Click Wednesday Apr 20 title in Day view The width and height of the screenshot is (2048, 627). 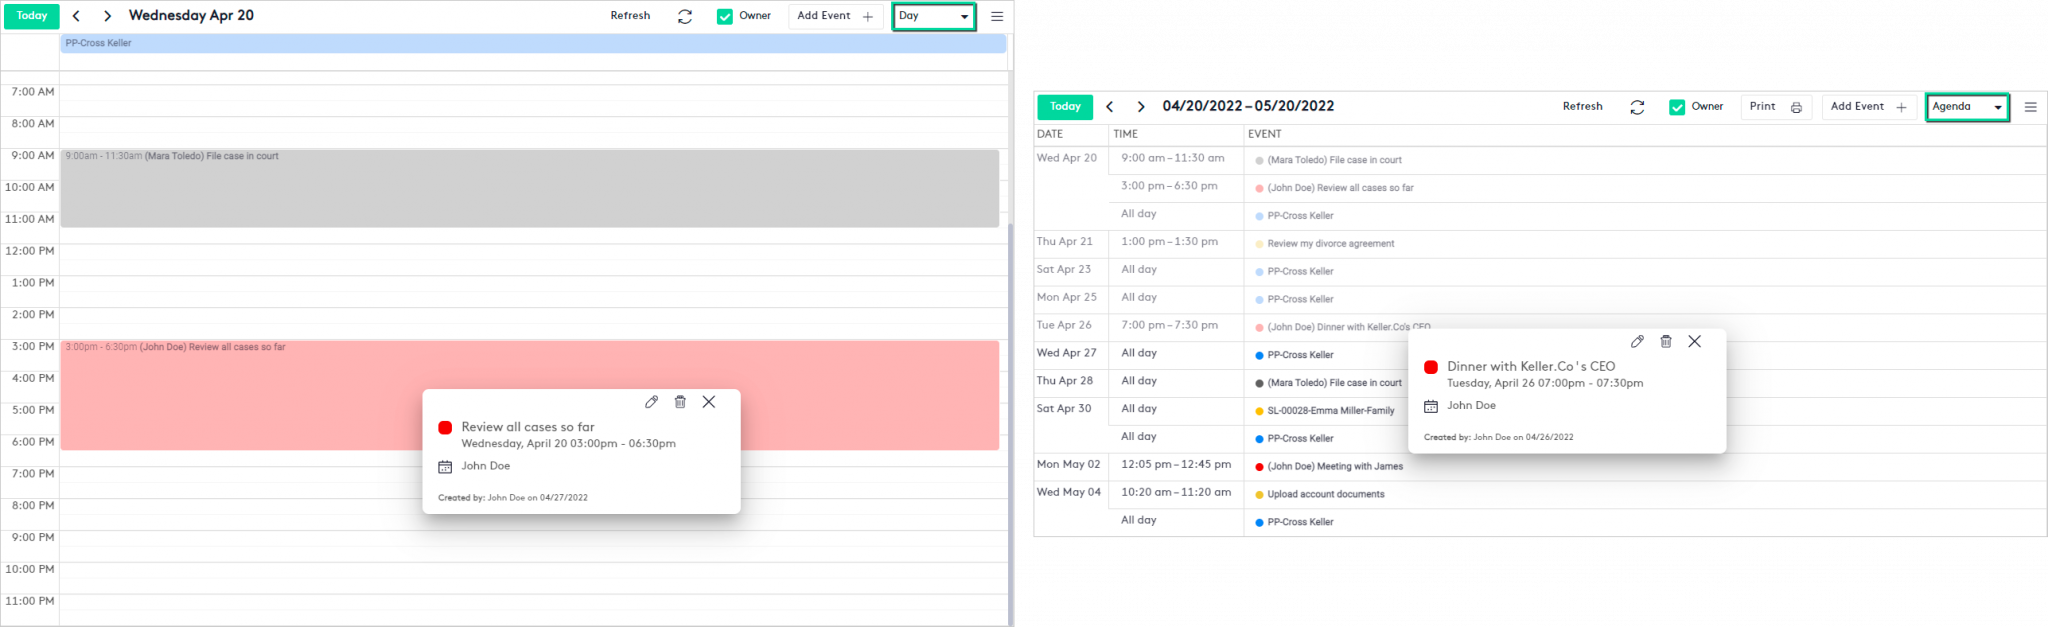[191, 16]
